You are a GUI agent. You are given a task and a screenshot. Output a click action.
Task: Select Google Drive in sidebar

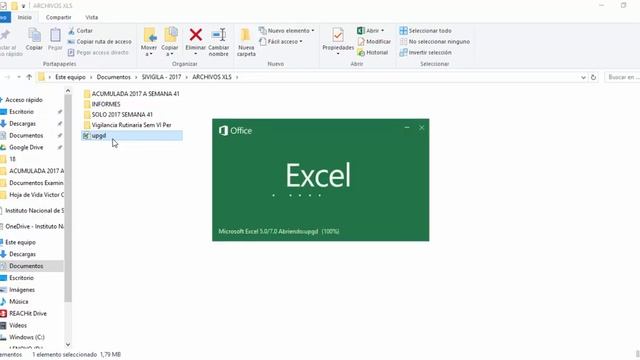pyautogui.click(x=26, y=147)
